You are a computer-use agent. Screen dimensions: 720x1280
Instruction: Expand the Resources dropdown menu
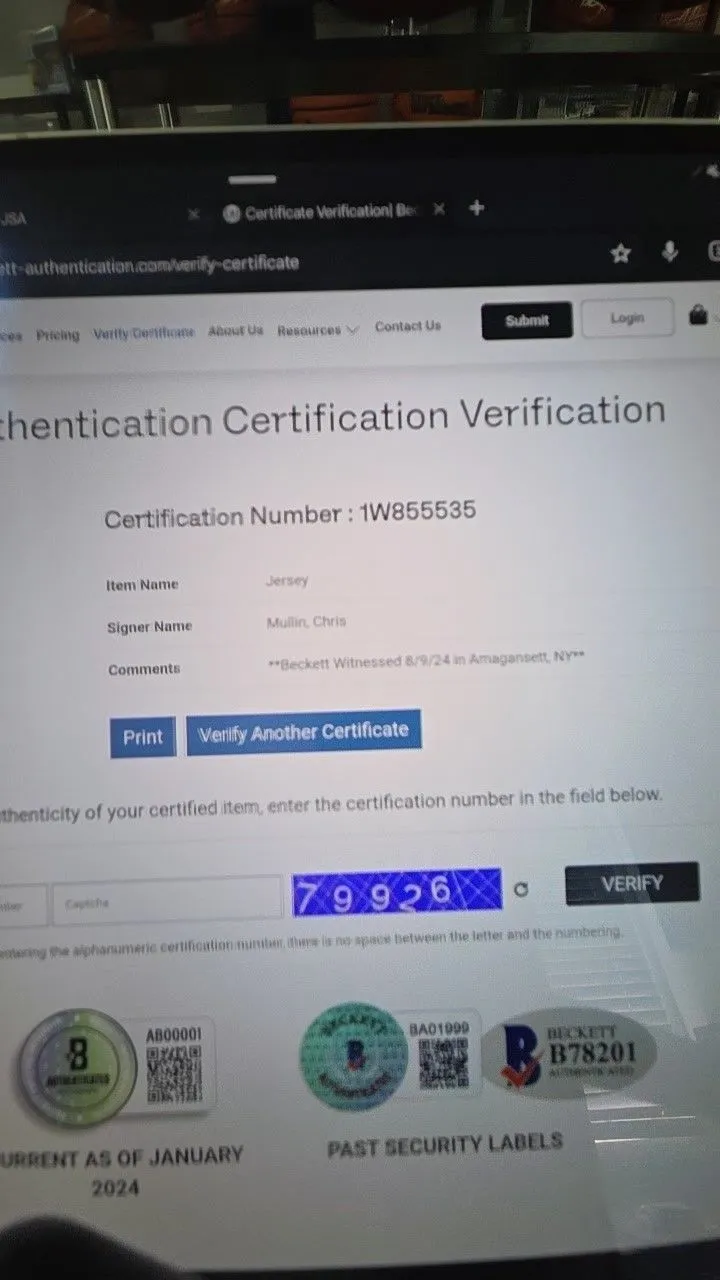coord(317,330)
